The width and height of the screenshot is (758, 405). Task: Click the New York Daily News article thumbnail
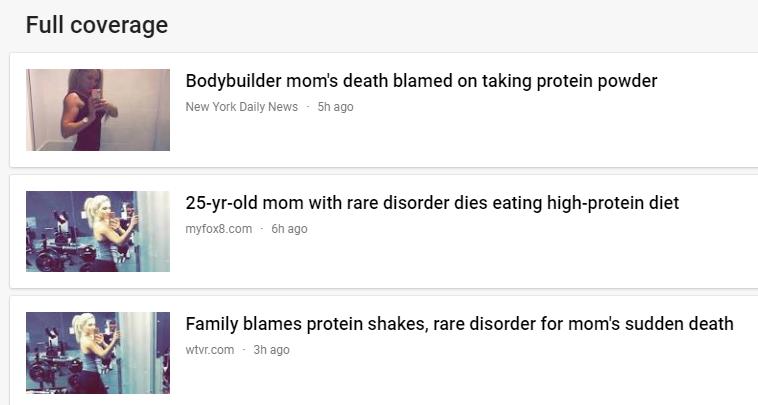[98, 110]
